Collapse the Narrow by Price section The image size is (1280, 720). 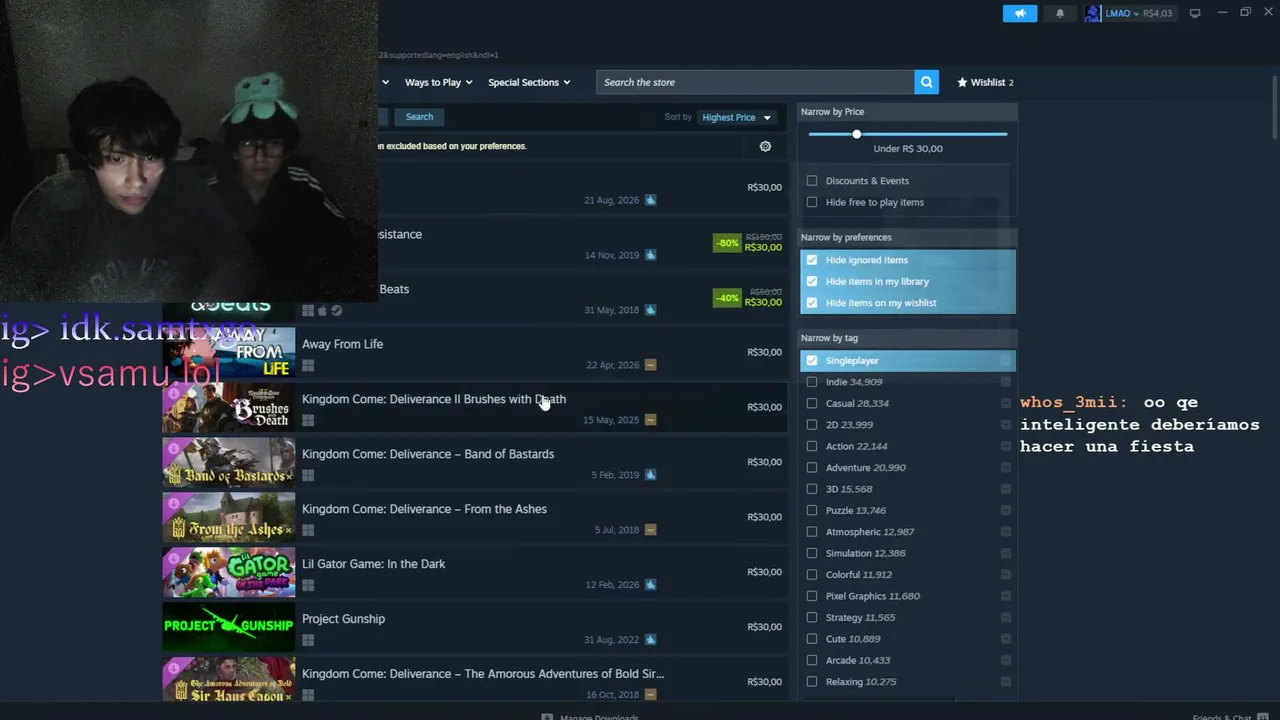coord(908,112)
